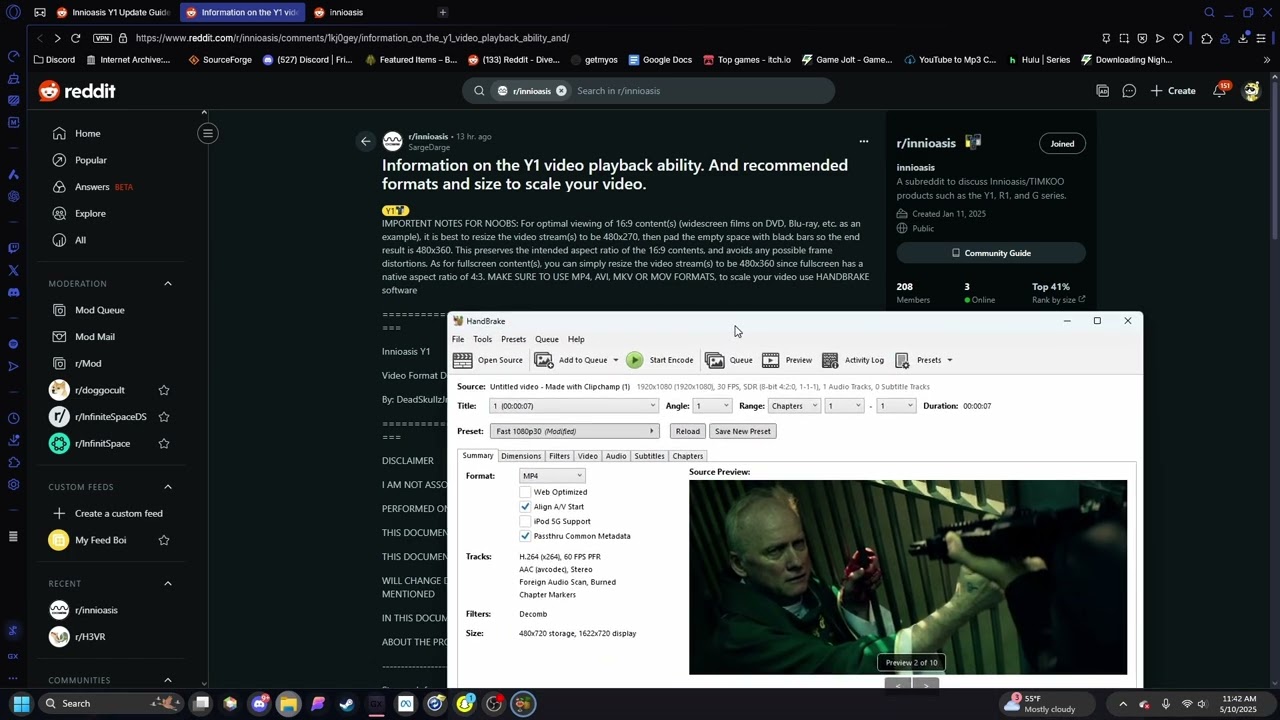This screenshot has height=720, width=1280.
Task: Open the Help menu in HandBrake
Action: tap(576, 339)
